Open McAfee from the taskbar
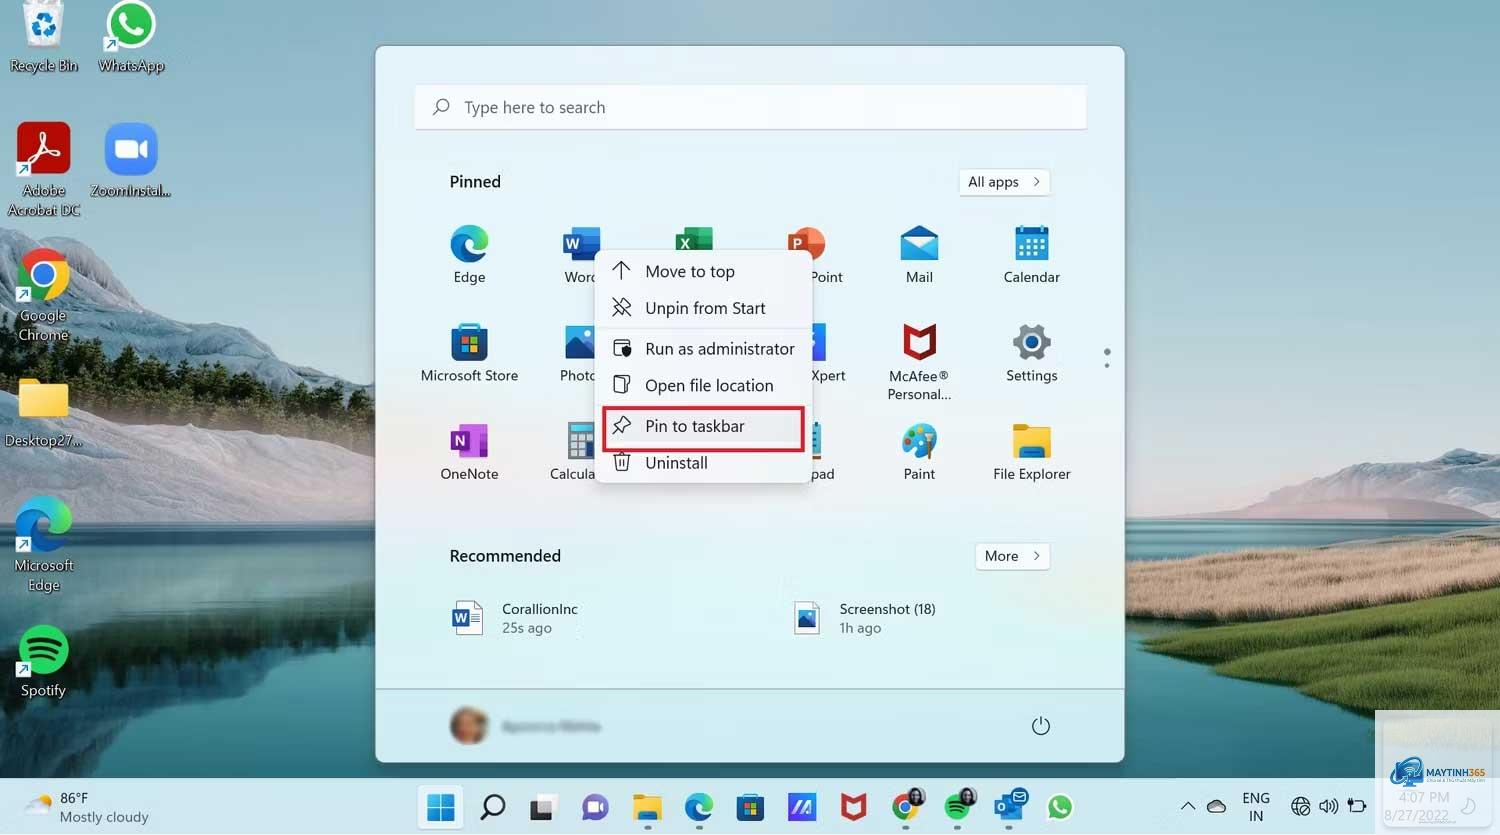The image size is (1500, 835). pos(853,806)
